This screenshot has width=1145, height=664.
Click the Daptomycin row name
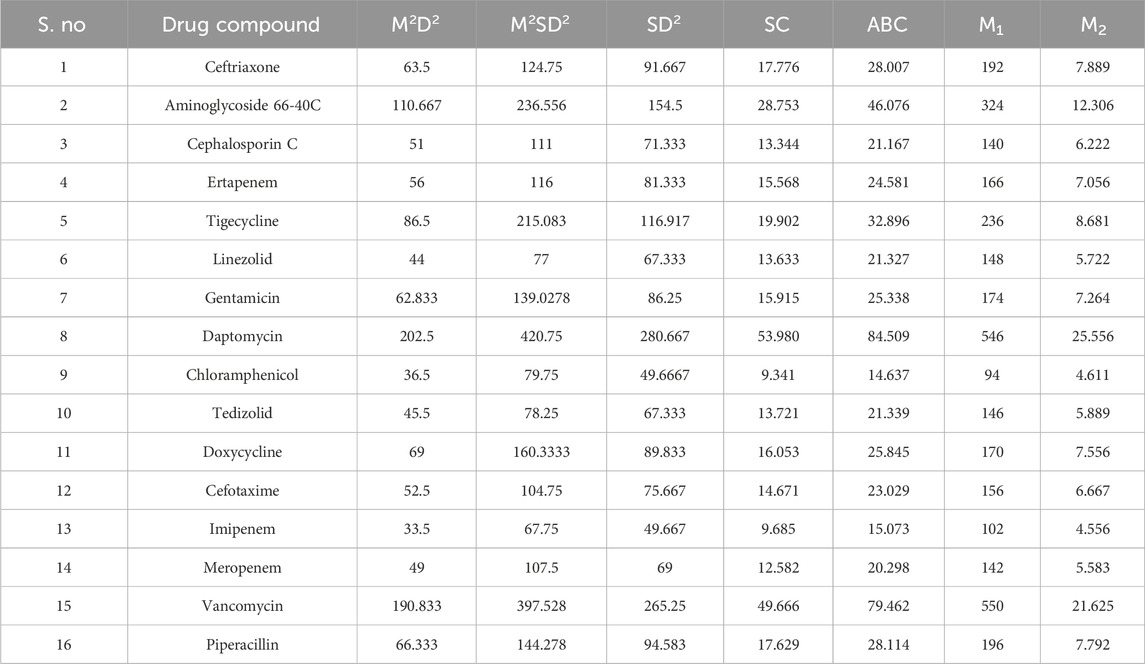241,336
